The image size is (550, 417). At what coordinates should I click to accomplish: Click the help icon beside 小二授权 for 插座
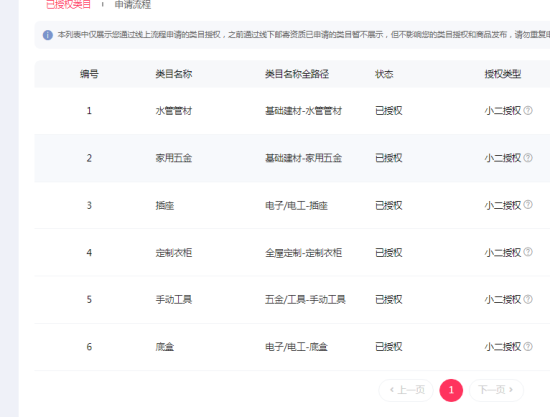point(528,205)
